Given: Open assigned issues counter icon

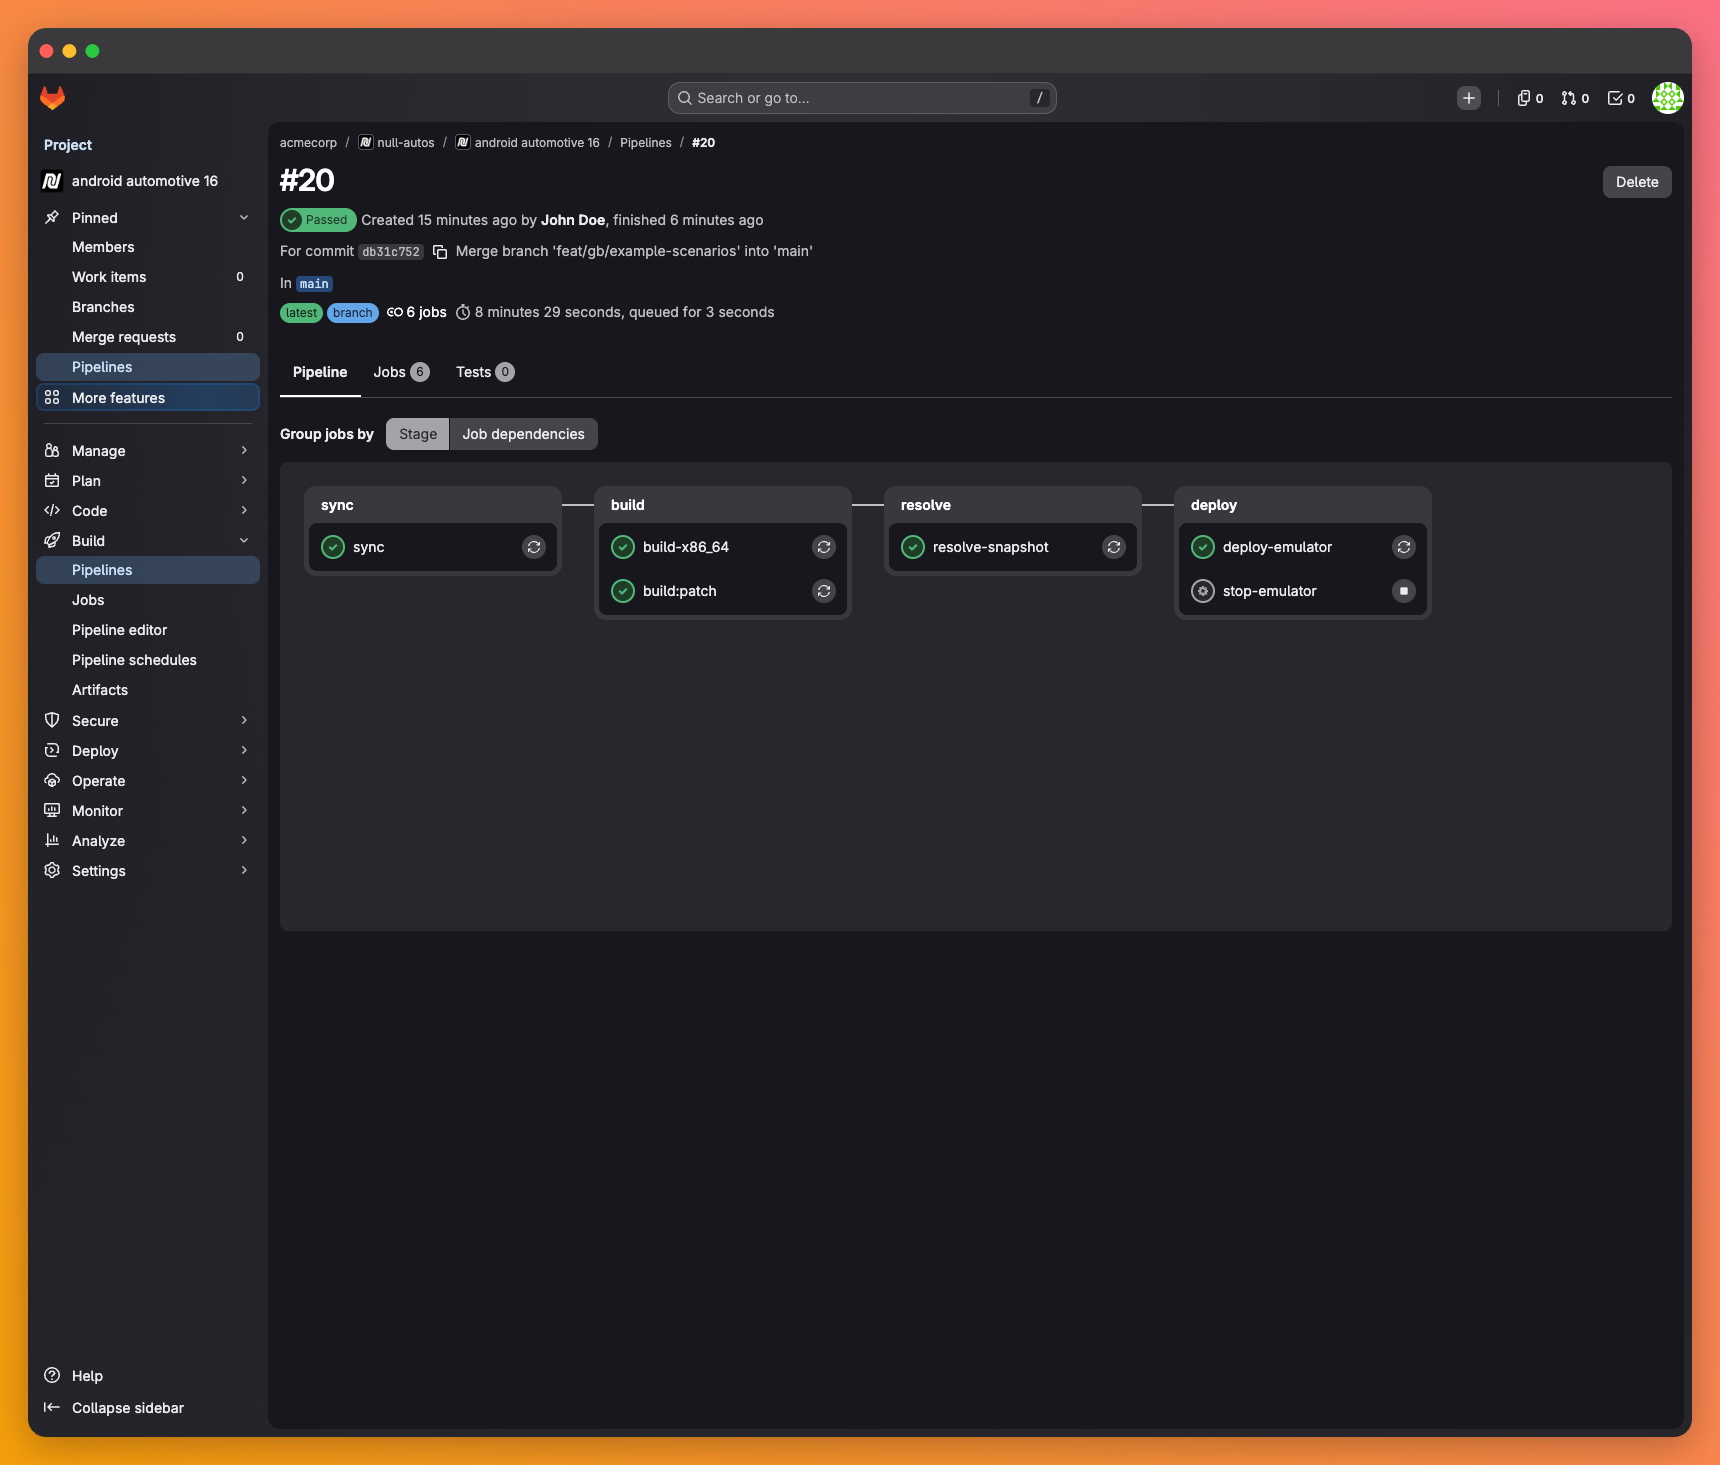Looking at the screenshot, I should pyautogui.click(x=1530, y=98).
